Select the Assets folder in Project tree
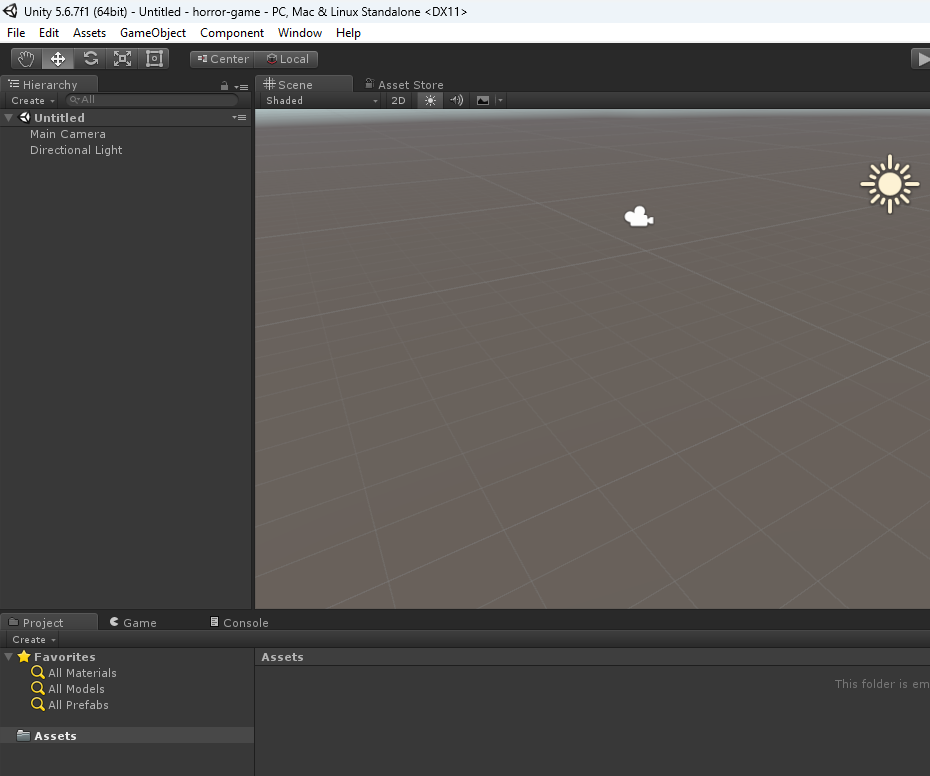Viewport: 930px width, 776px height. pos(127,736)
